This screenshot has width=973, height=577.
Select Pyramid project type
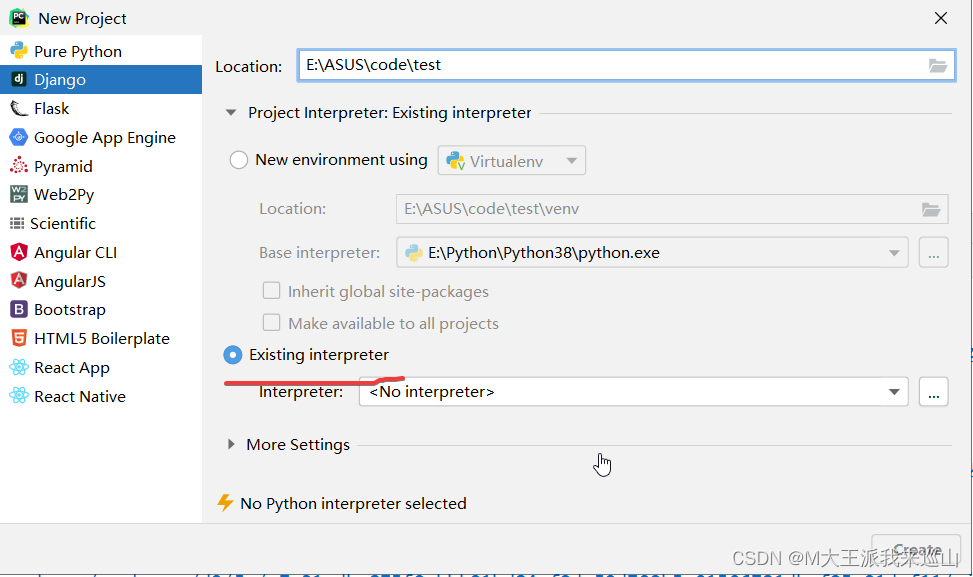pyautogui.click(x=101, y=166)
